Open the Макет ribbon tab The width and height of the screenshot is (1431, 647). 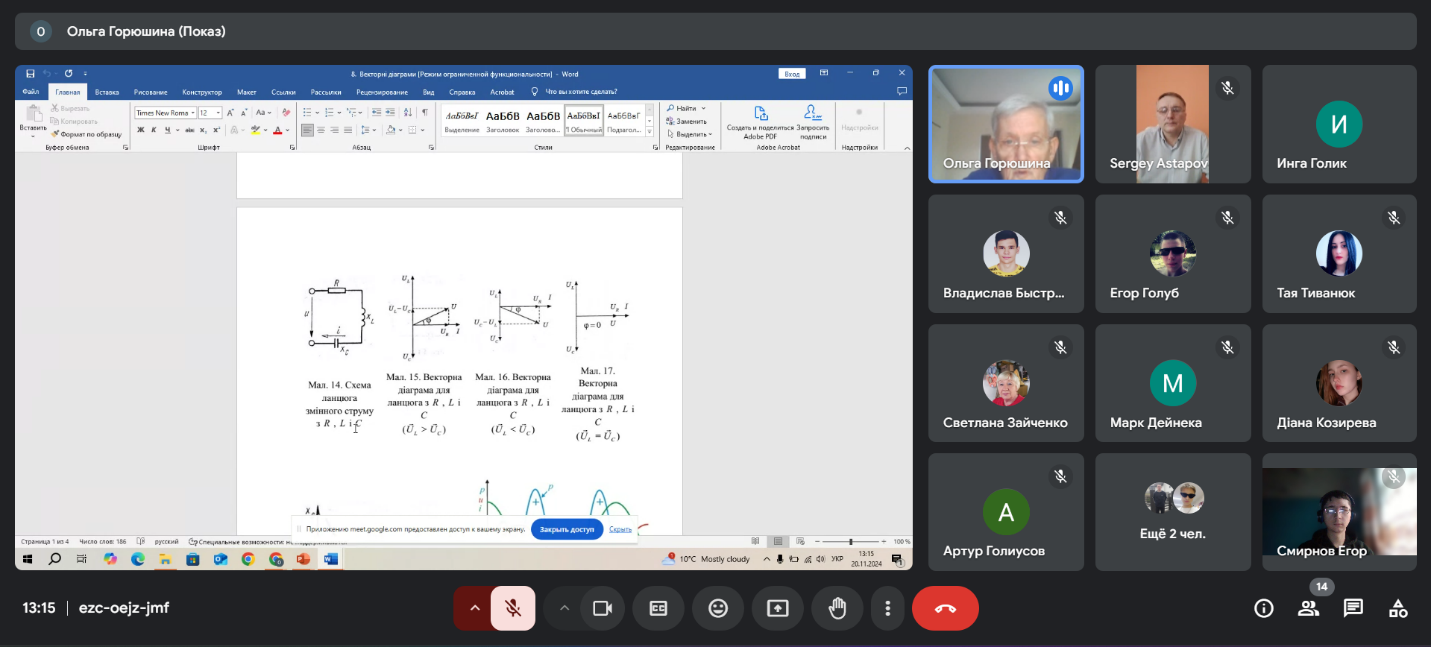click(247, 92)
